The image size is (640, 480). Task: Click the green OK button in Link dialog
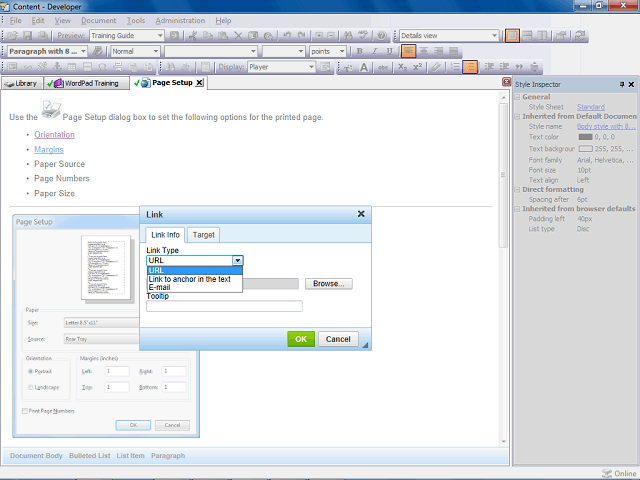[x=301, y=339]
